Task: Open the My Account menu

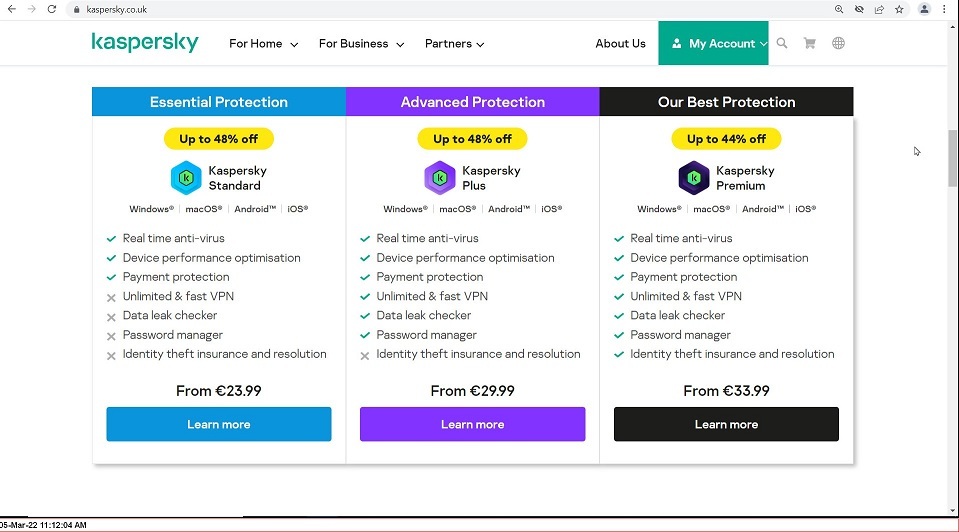Action: pos(713,43)
